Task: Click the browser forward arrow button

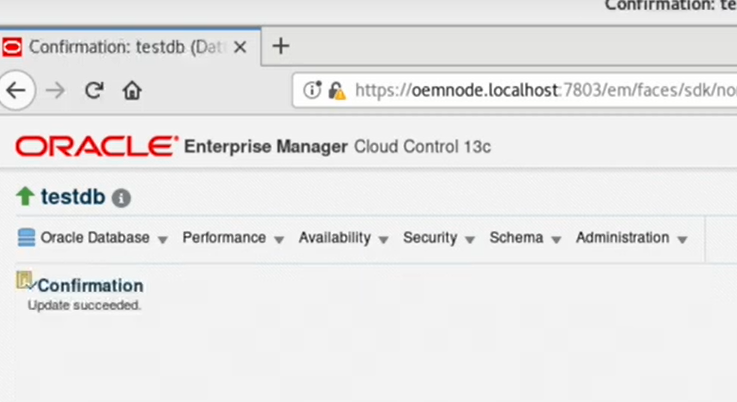Action: (x=56, y=90)
